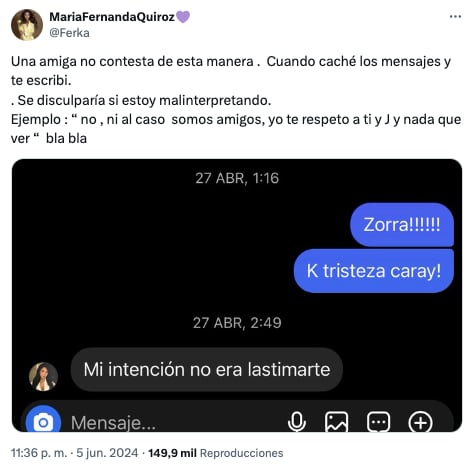Tap the blue camera icon
Image resolution: width=471 pixels, height=464 pixels.
click(x=43, y=419)
